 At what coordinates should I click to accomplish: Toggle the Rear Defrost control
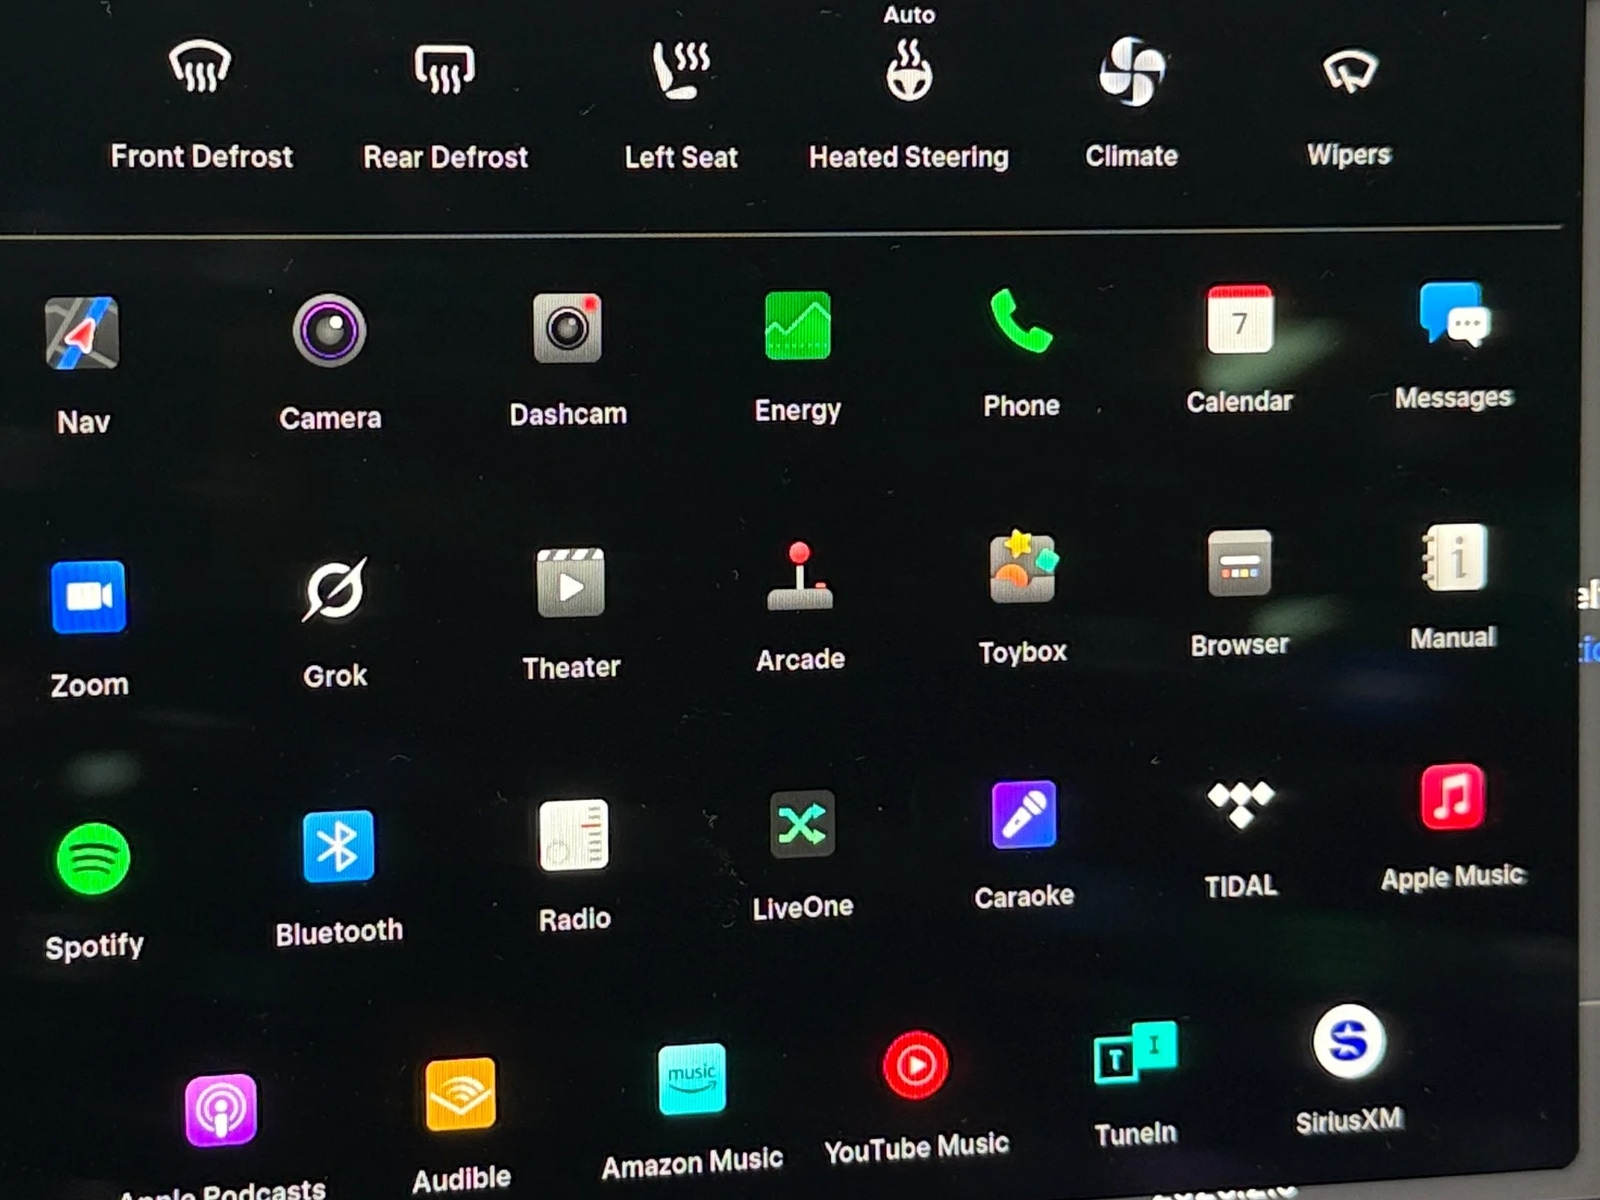click(445, 70)
